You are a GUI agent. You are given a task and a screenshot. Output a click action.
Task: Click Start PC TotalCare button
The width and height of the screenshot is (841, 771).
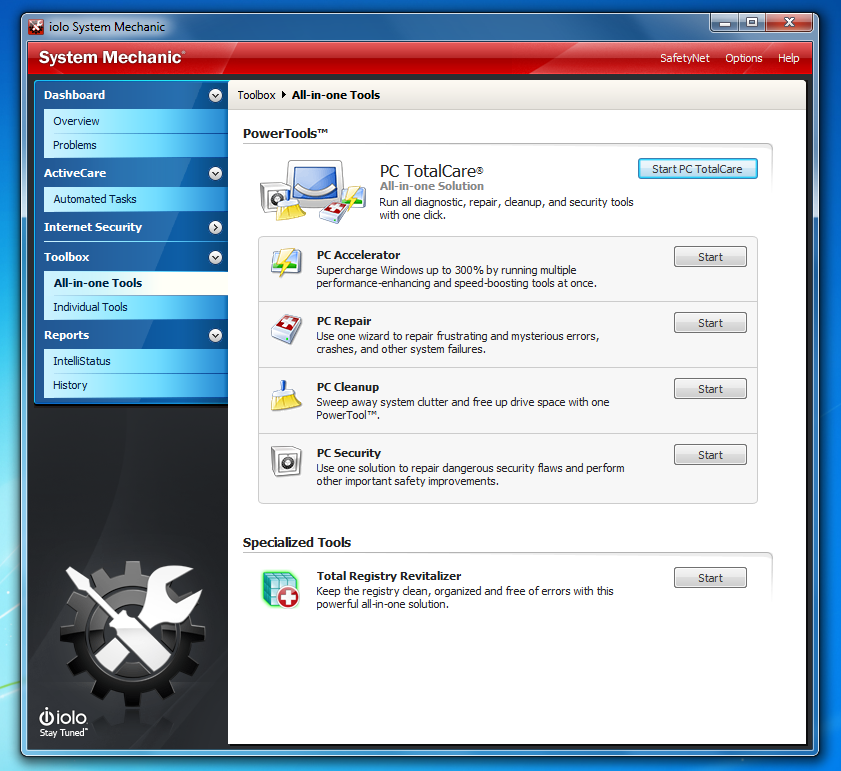(x=697, y=168)
